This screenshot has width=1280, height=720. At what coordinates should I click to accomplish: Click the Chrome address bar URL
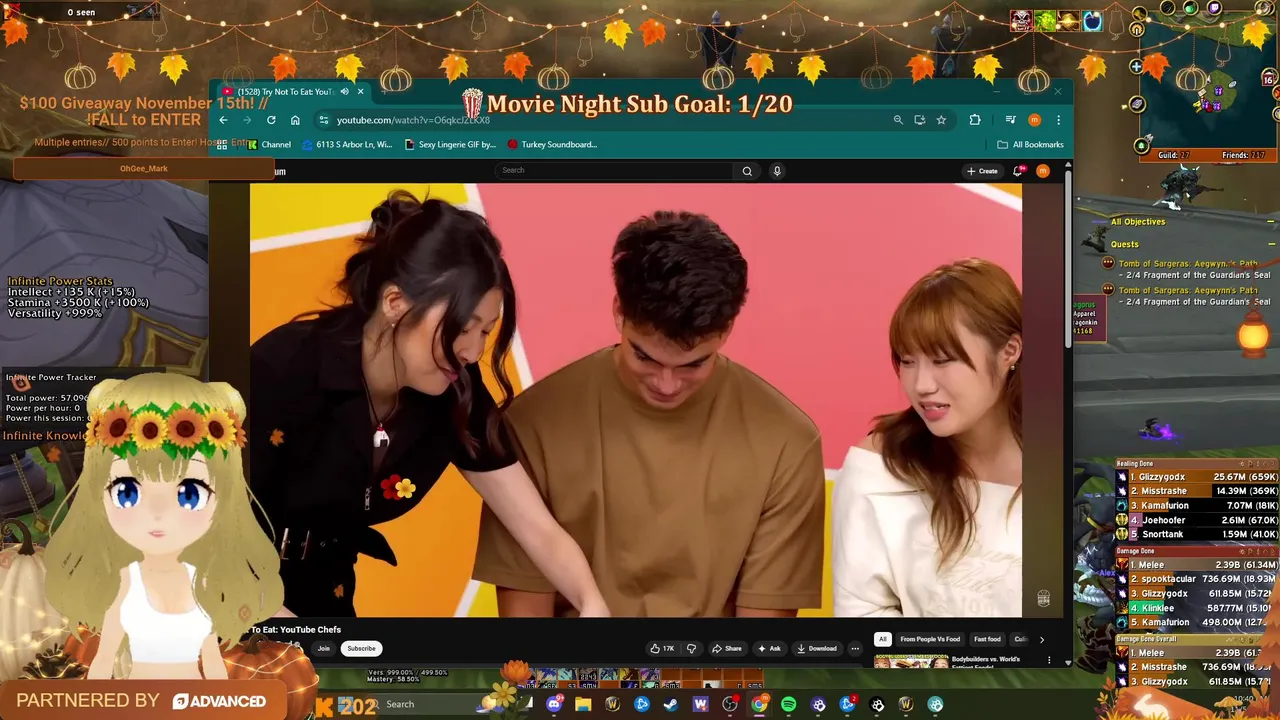413,120
